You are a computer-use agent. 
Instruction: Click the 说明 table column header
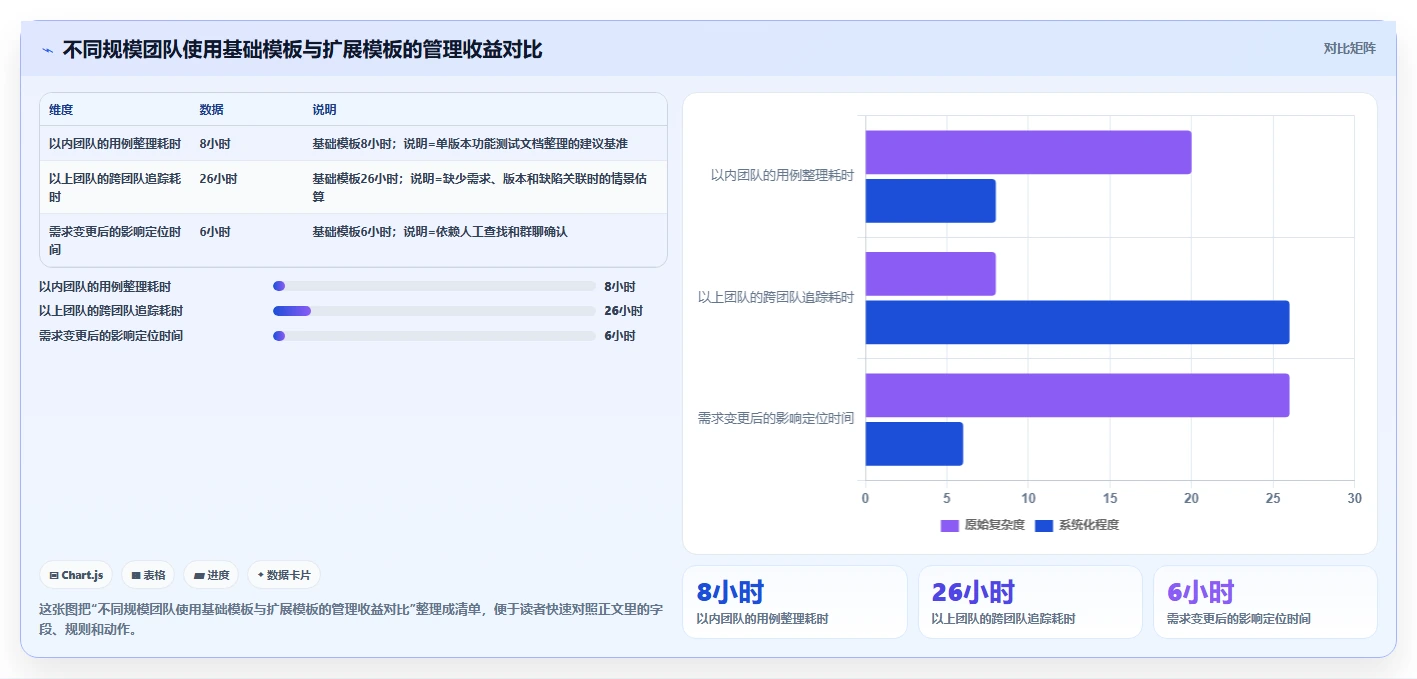pyautogui.click(x=325, y=110)
